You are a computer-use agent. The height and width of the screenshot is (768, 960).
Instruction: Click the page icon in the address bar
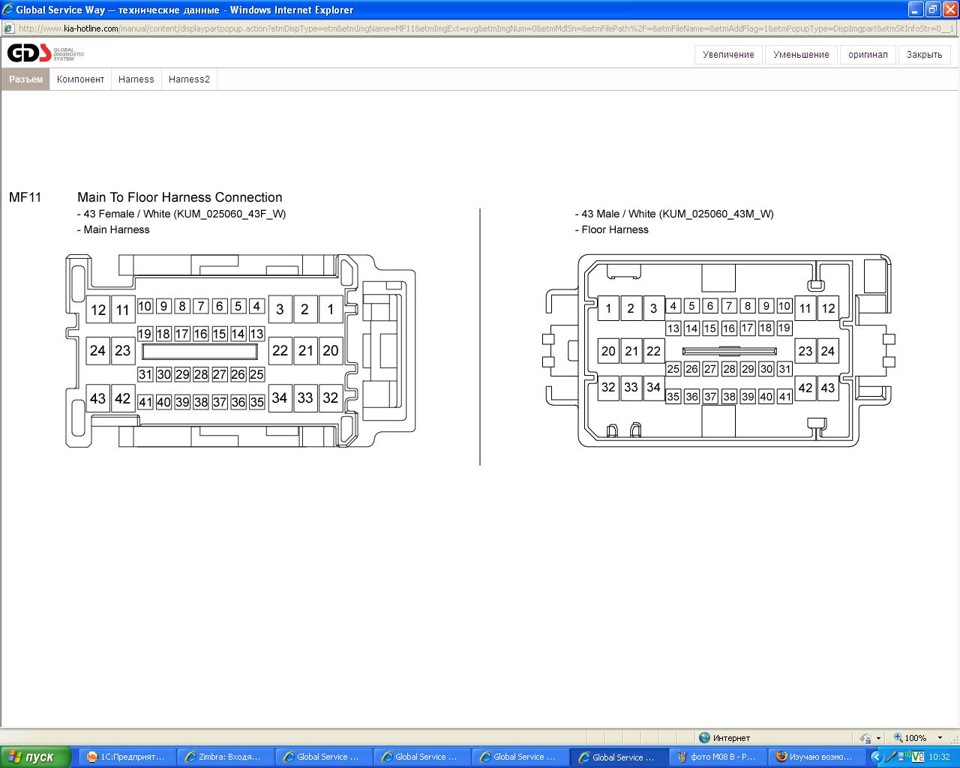click(9, 28)
